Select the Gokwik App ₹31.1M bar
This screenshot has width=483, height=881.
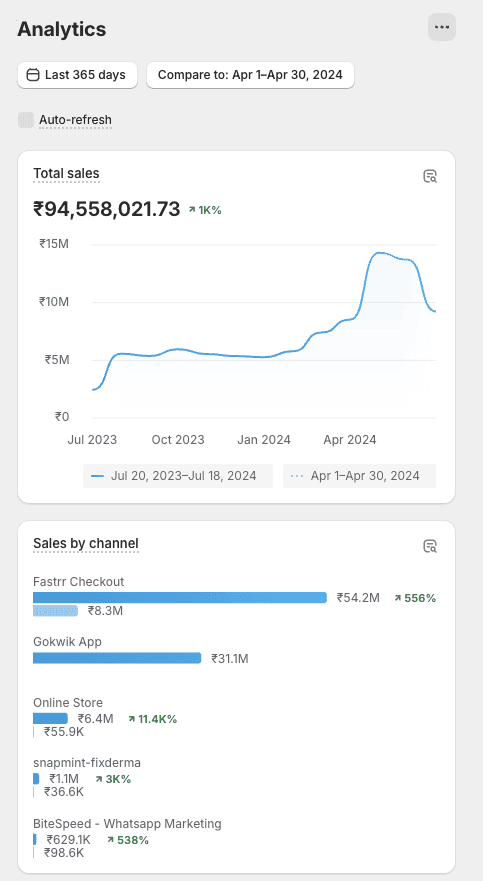117,658
